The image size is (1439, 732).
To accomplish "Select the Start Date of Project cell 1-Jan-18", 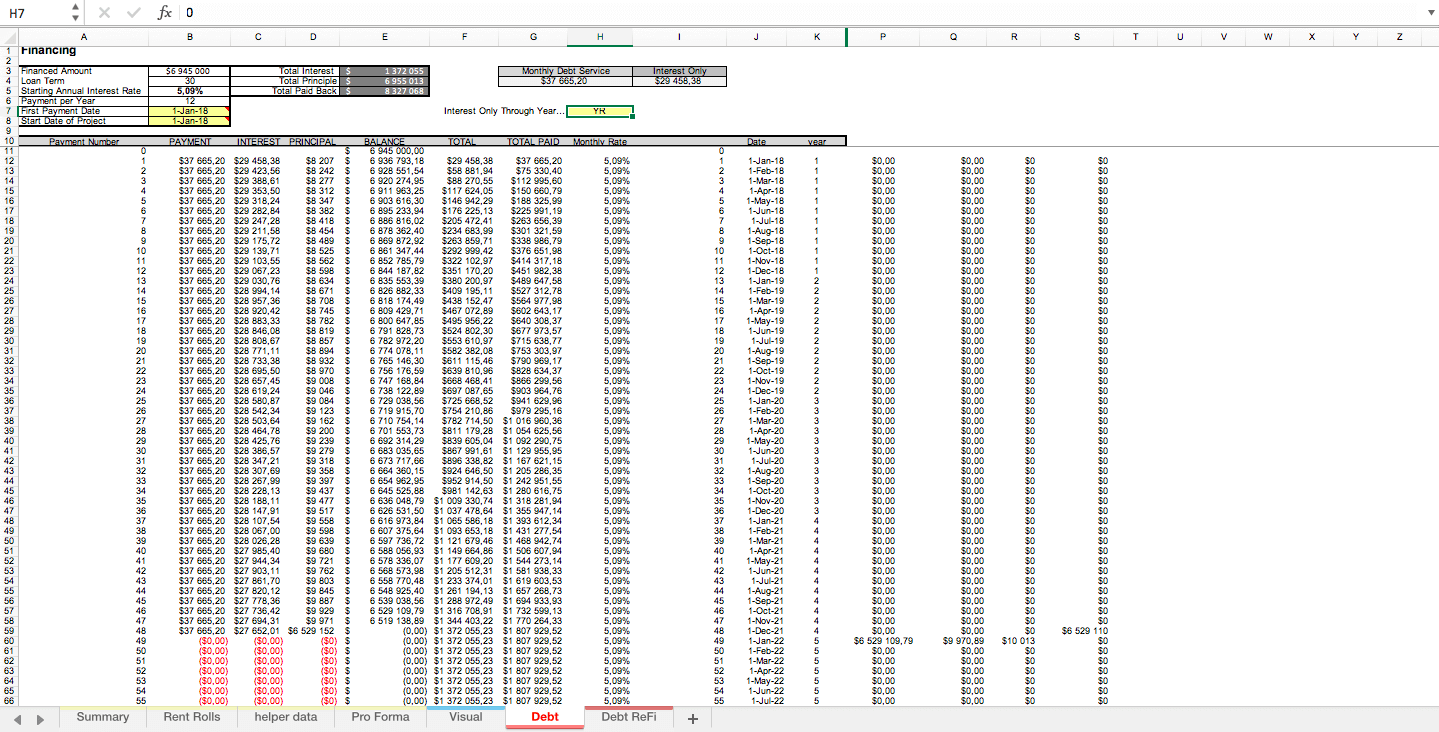I will [x=190, y=121].
